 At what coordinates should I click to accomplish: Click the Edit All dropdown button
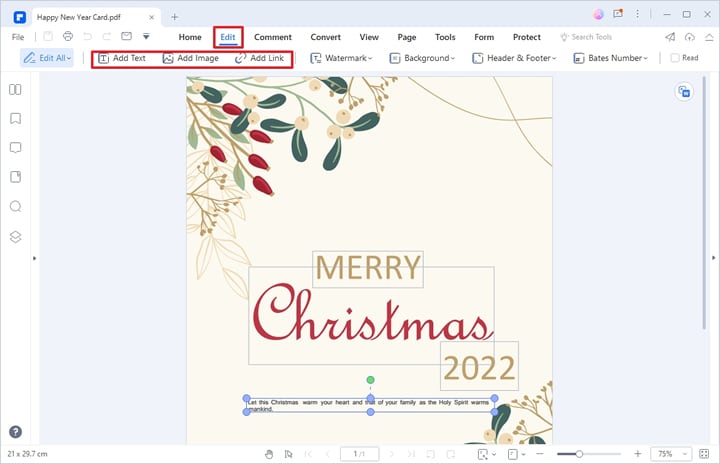[x=47, y=58]
